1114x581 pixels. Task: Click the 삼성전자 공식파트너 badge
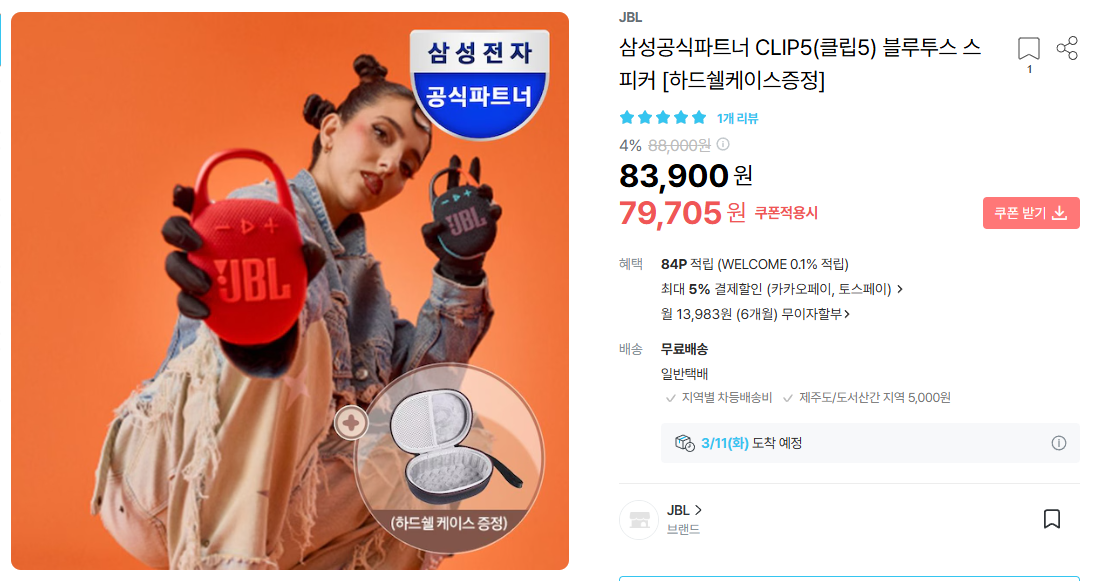click(x=480, y=84)
